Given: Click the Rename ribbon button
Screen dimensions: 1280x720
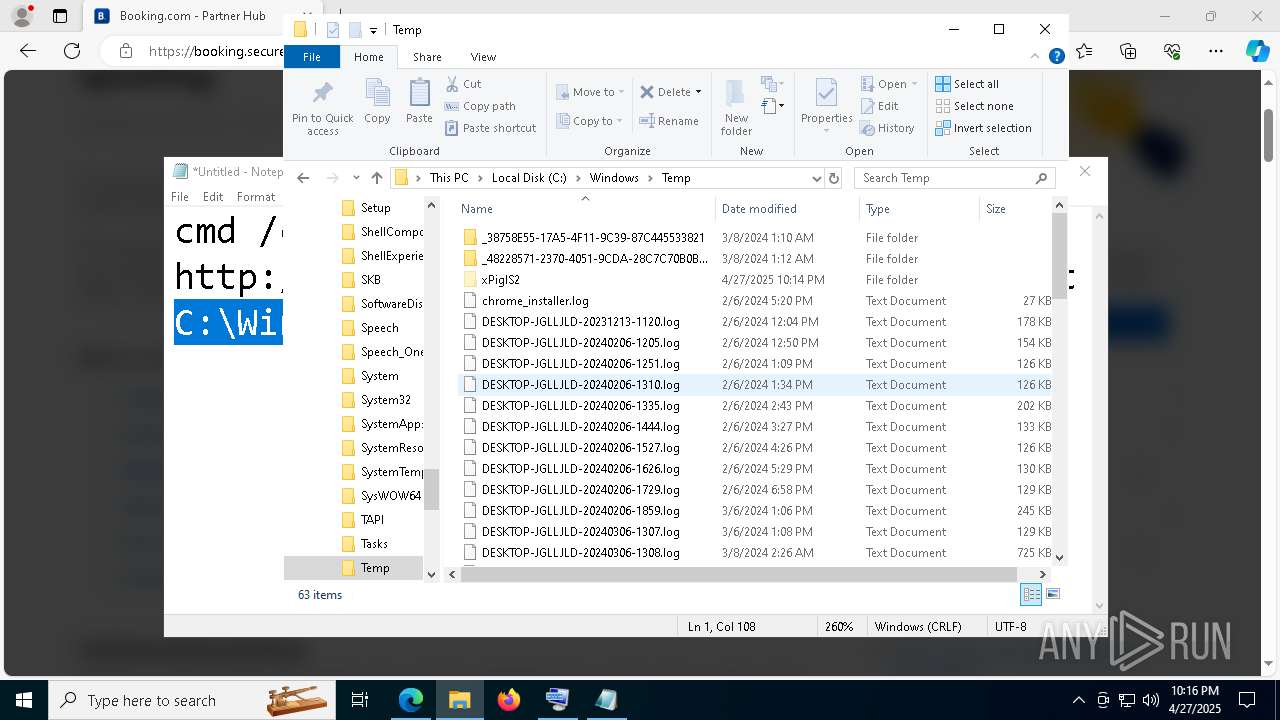Looking at the screenshot, I should point(669,121).
